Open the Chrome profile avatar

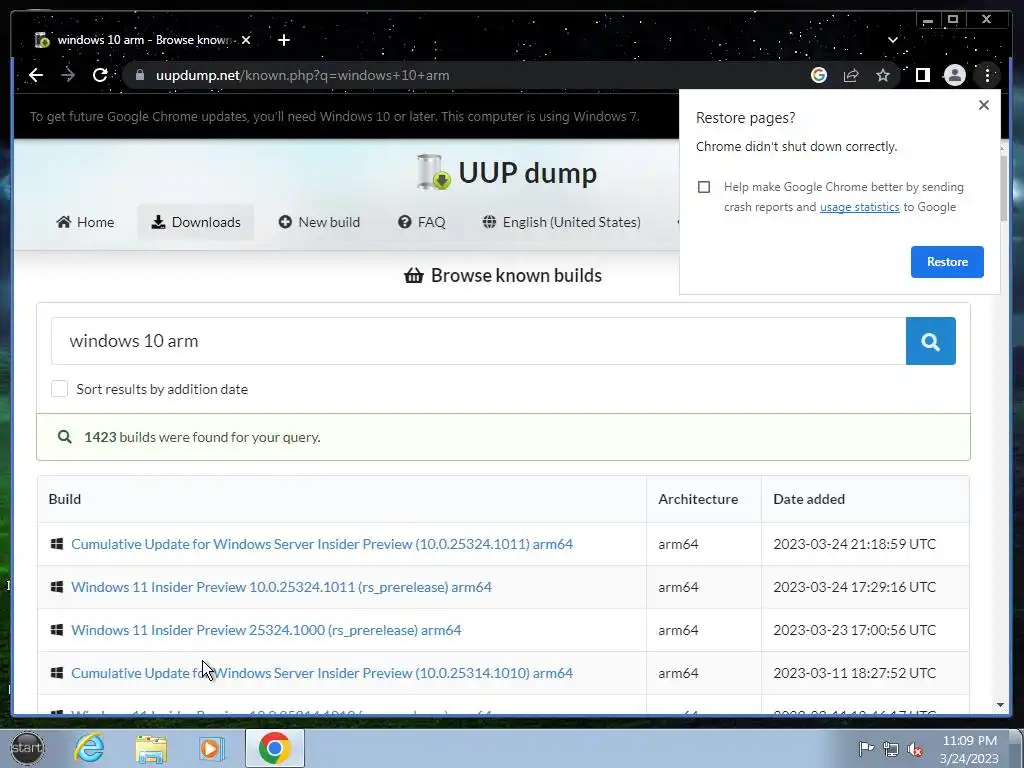coord(954,75)
